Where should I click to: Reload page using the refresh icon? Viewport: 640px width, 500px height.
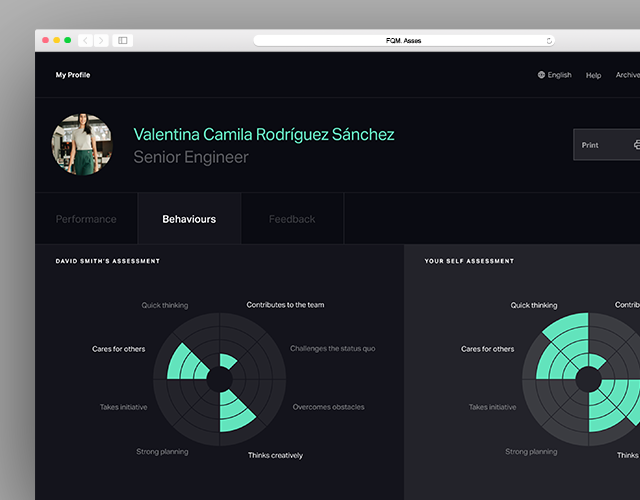tap(549, 41)
